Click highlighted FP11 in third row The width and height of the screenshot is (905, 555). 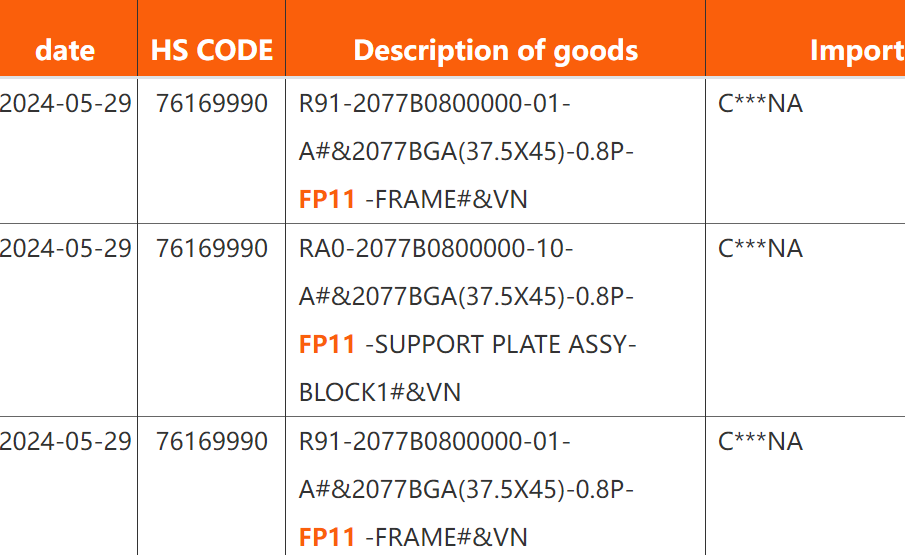(327, 538)
